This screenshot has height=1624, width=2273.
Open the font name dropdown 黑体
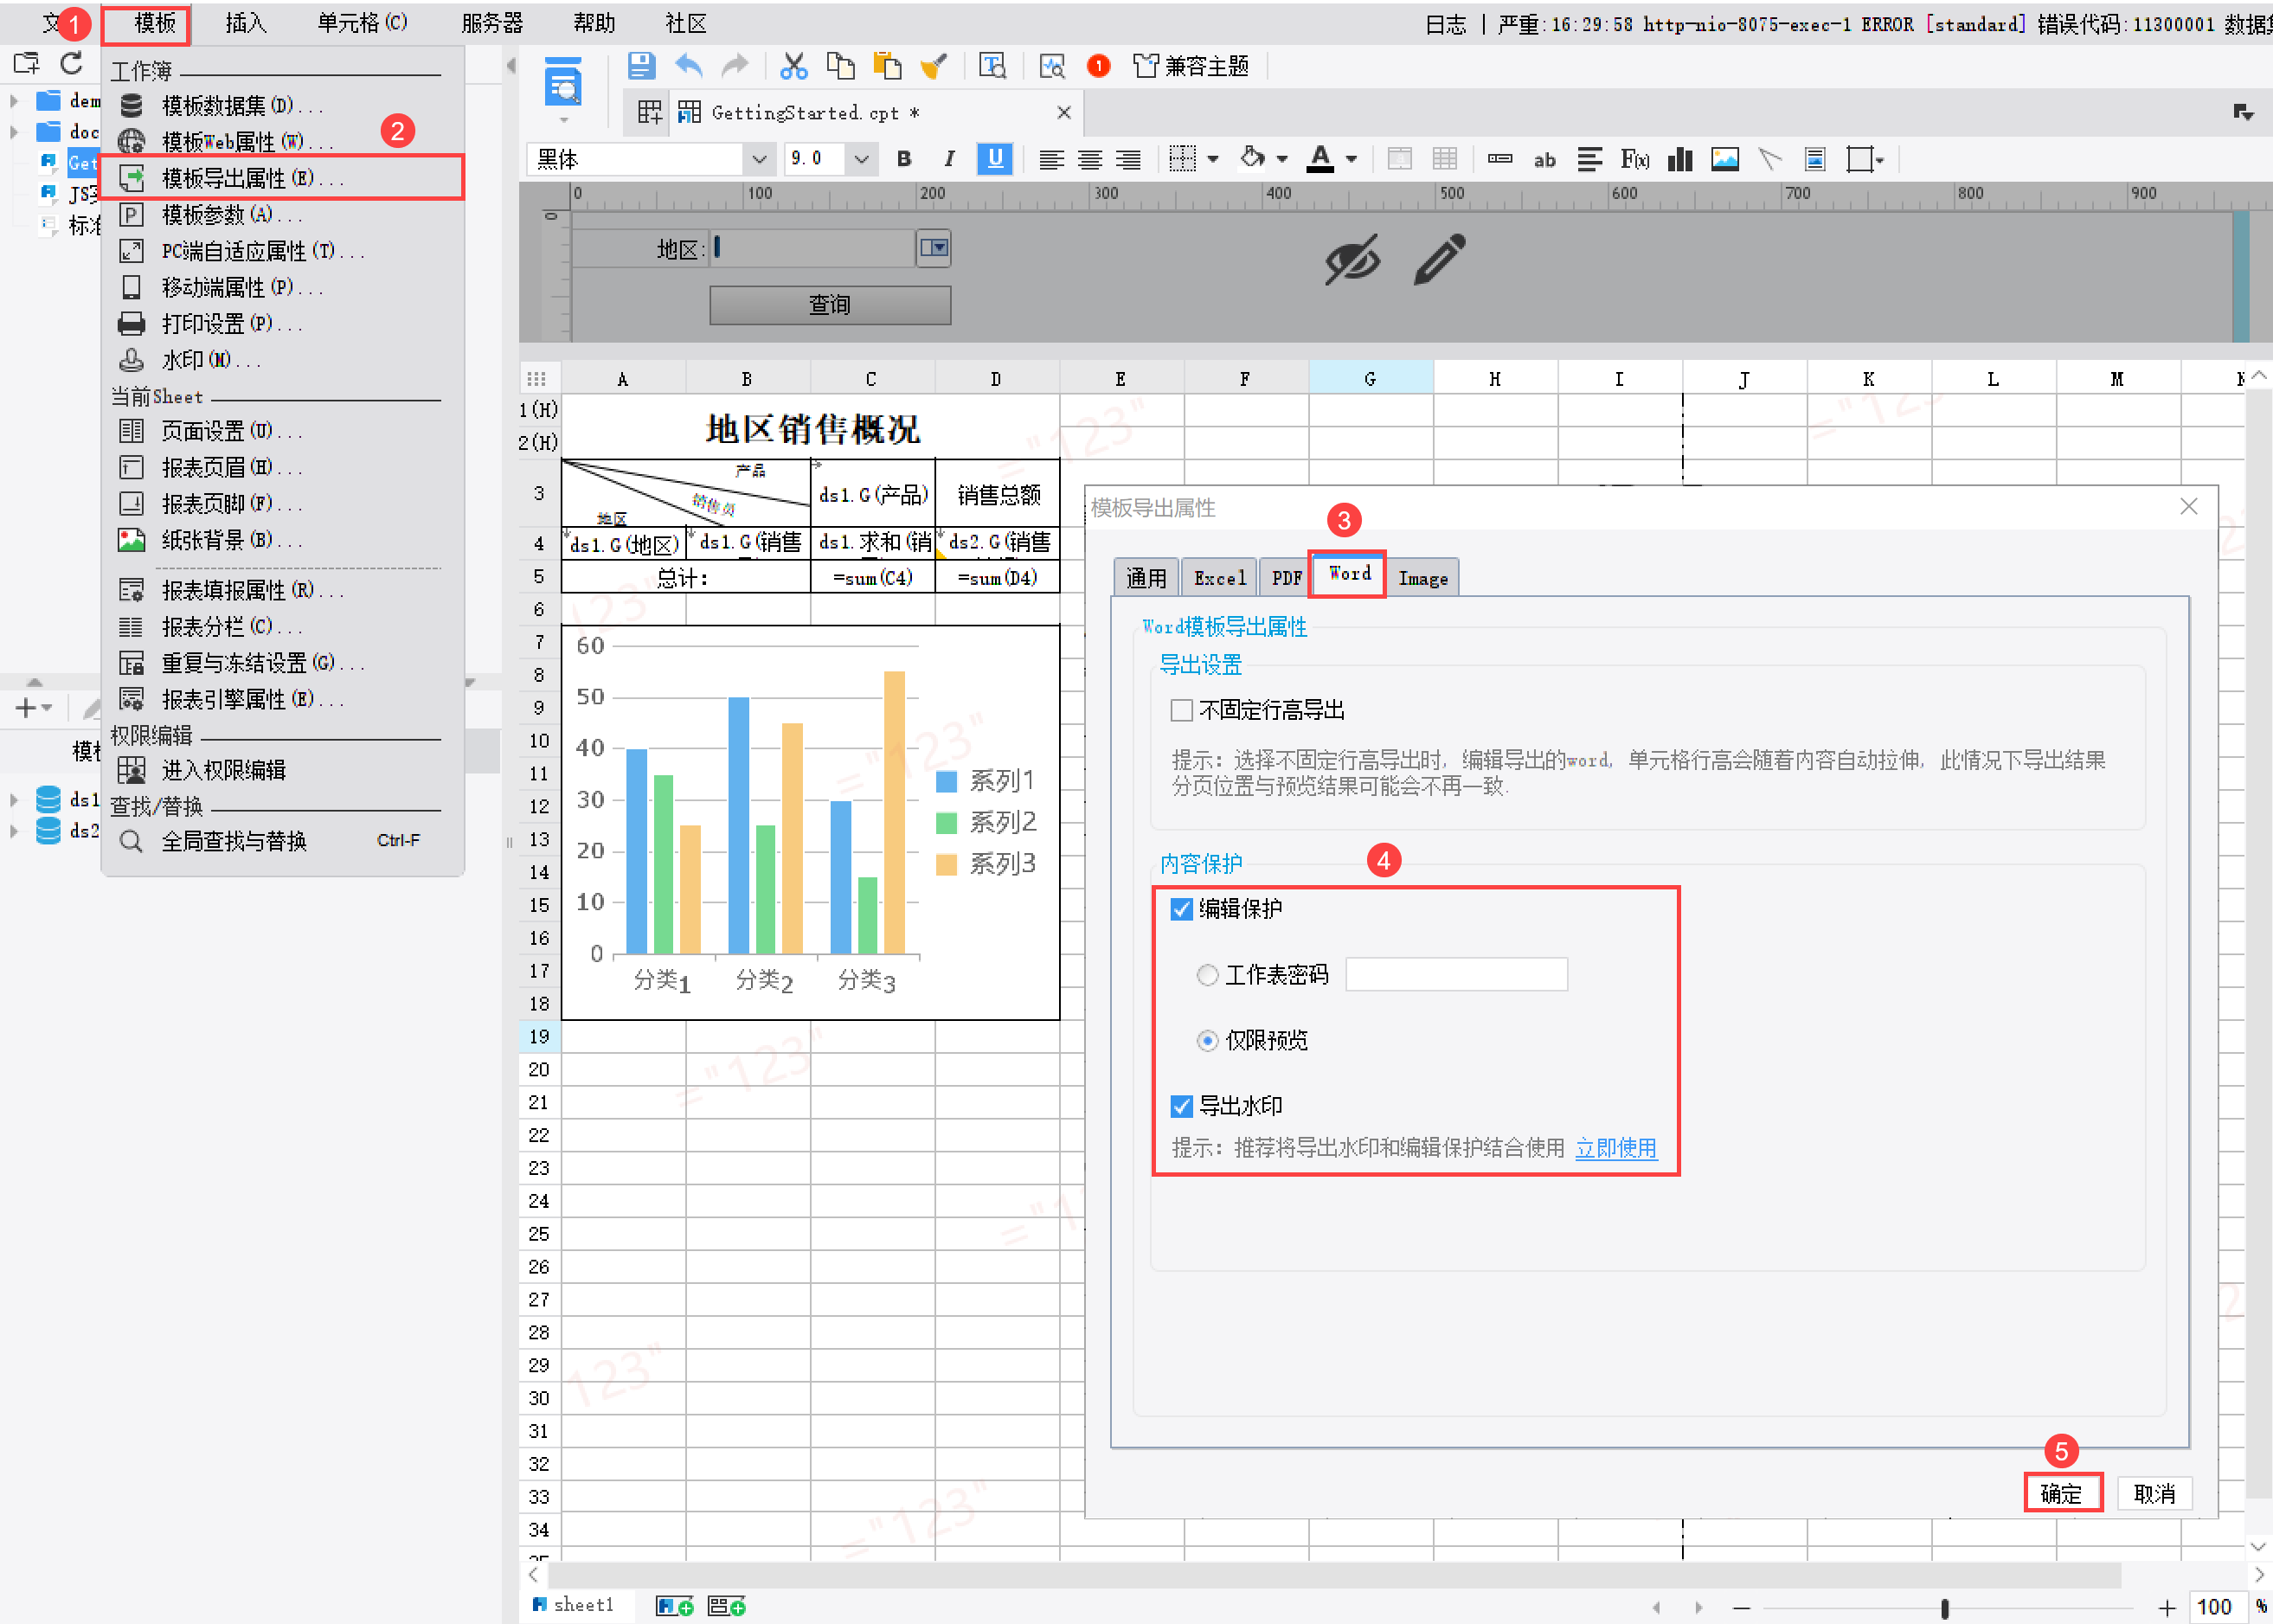[758, 159]
